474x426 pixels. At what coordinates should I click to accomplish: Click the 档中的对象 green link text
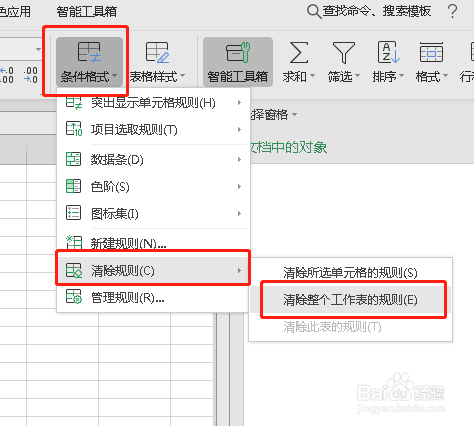click(x=289, y=147)
